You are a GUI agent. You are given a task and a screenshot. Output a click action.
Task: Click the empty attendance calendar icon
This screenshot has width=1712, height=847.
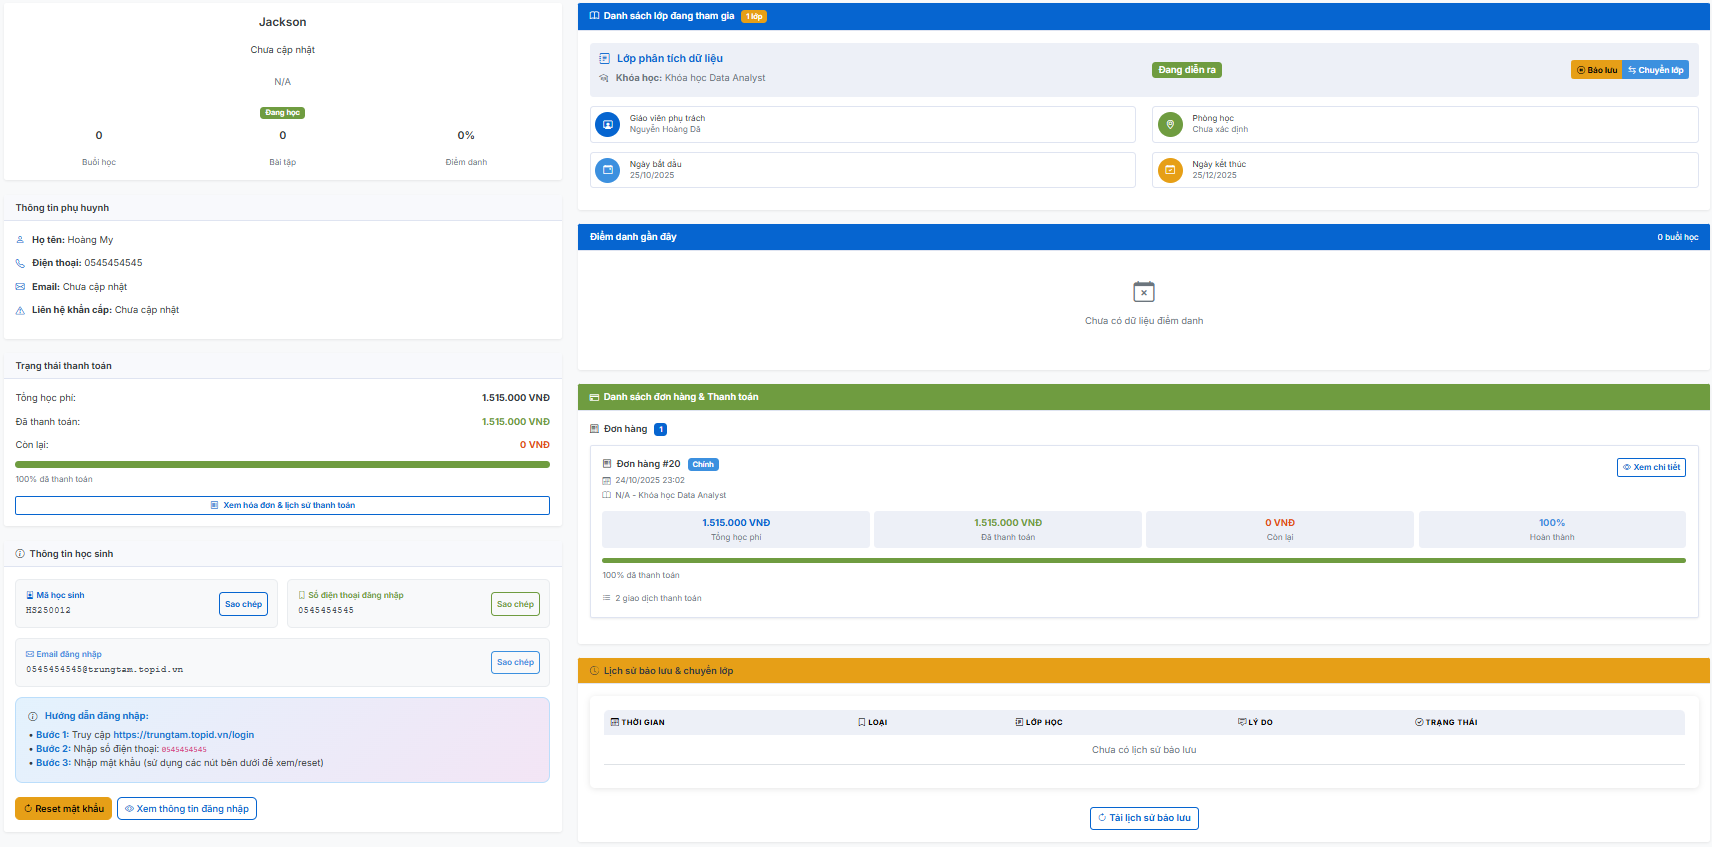1144,292
